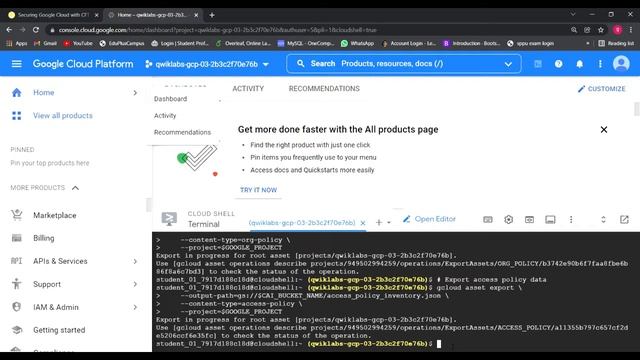Open Support in the sidebar
640x360 pixels.
(47, 284)
